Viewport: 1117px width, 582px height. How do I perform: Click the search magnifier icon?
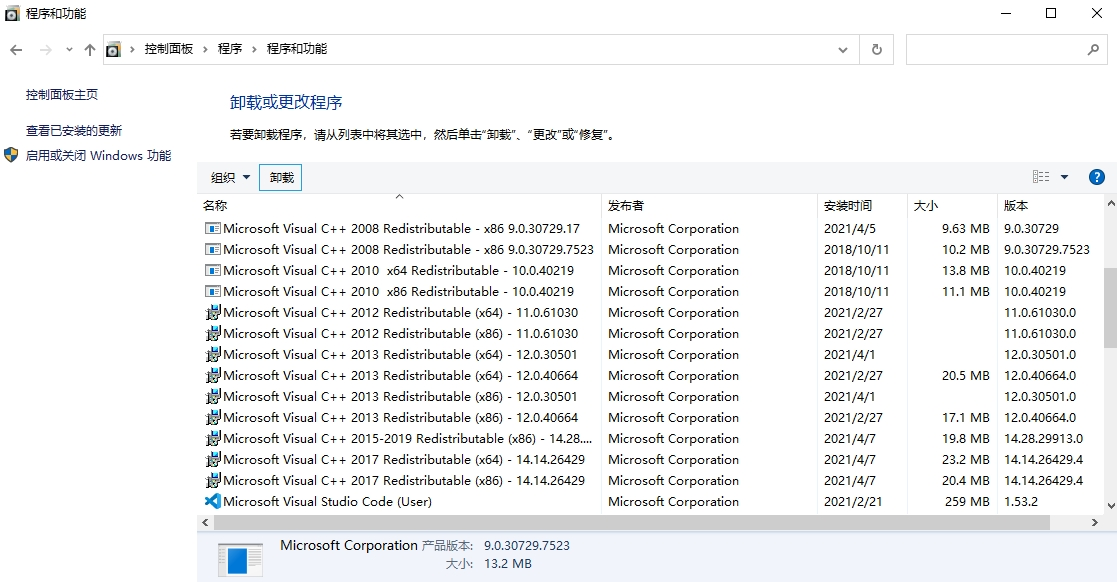coord(1093,50)
